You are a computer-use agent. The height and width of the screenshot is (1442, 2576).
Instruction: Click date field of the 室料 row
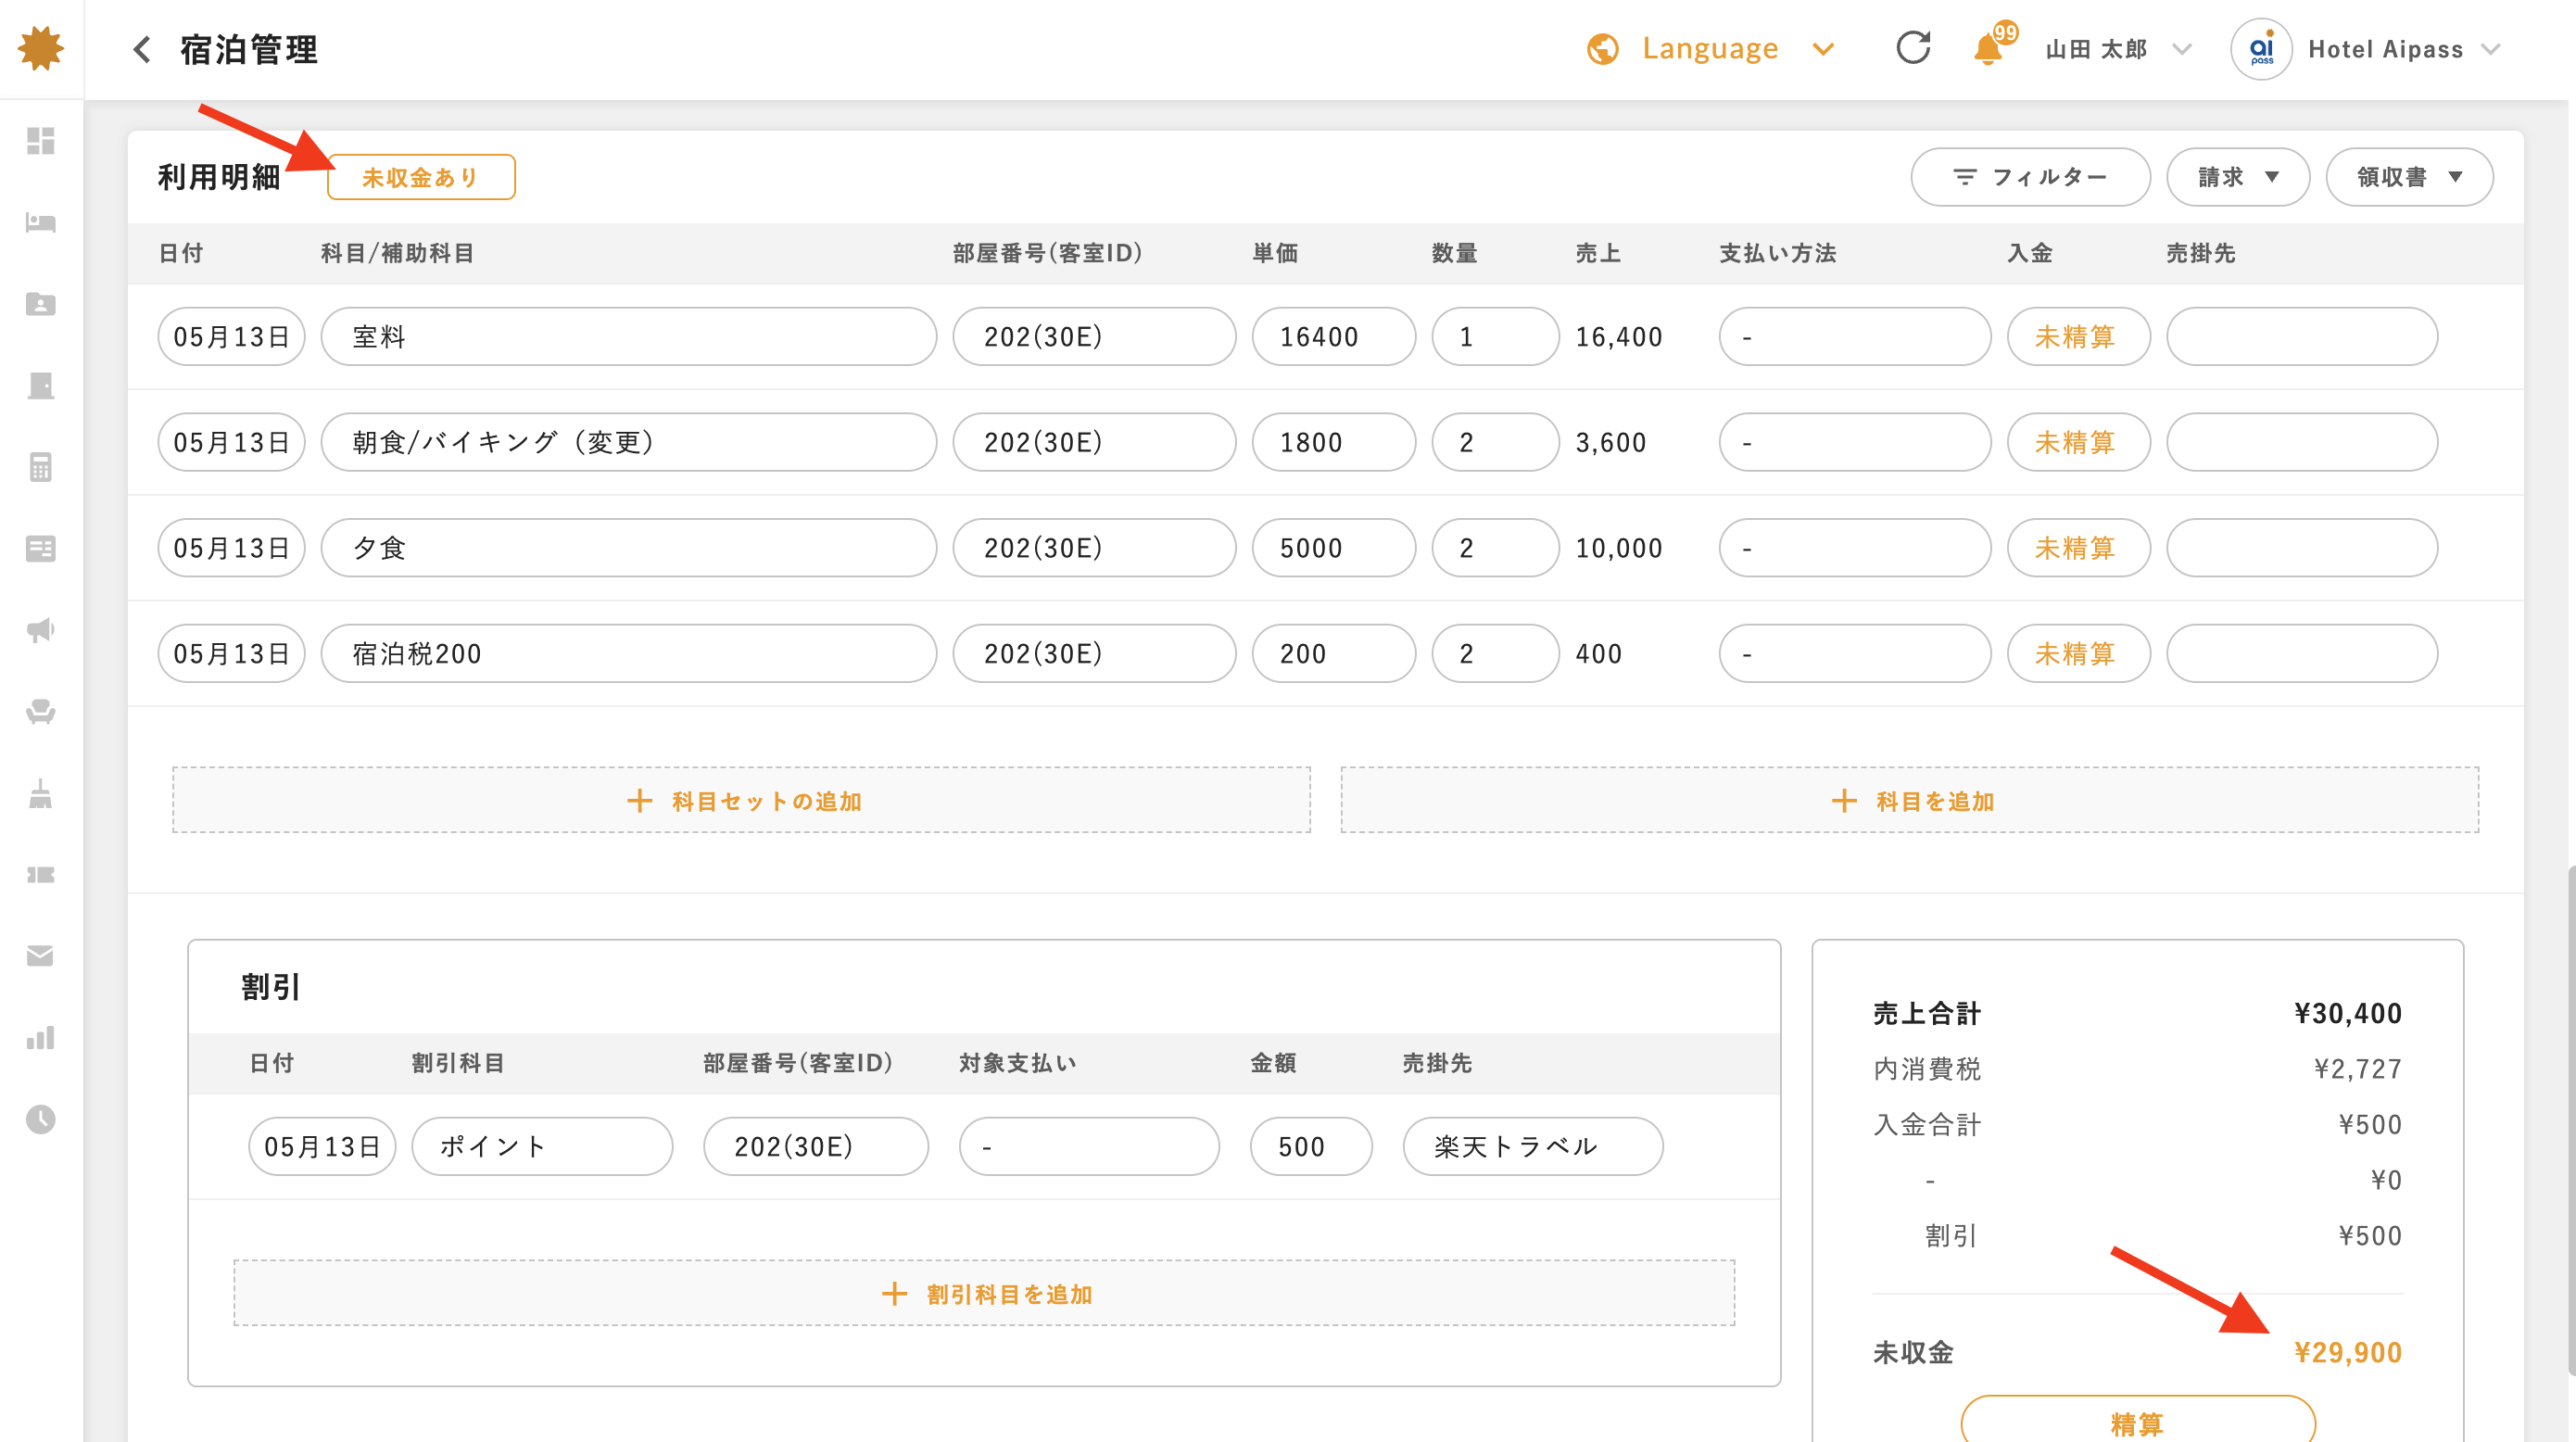coord(231,336)
